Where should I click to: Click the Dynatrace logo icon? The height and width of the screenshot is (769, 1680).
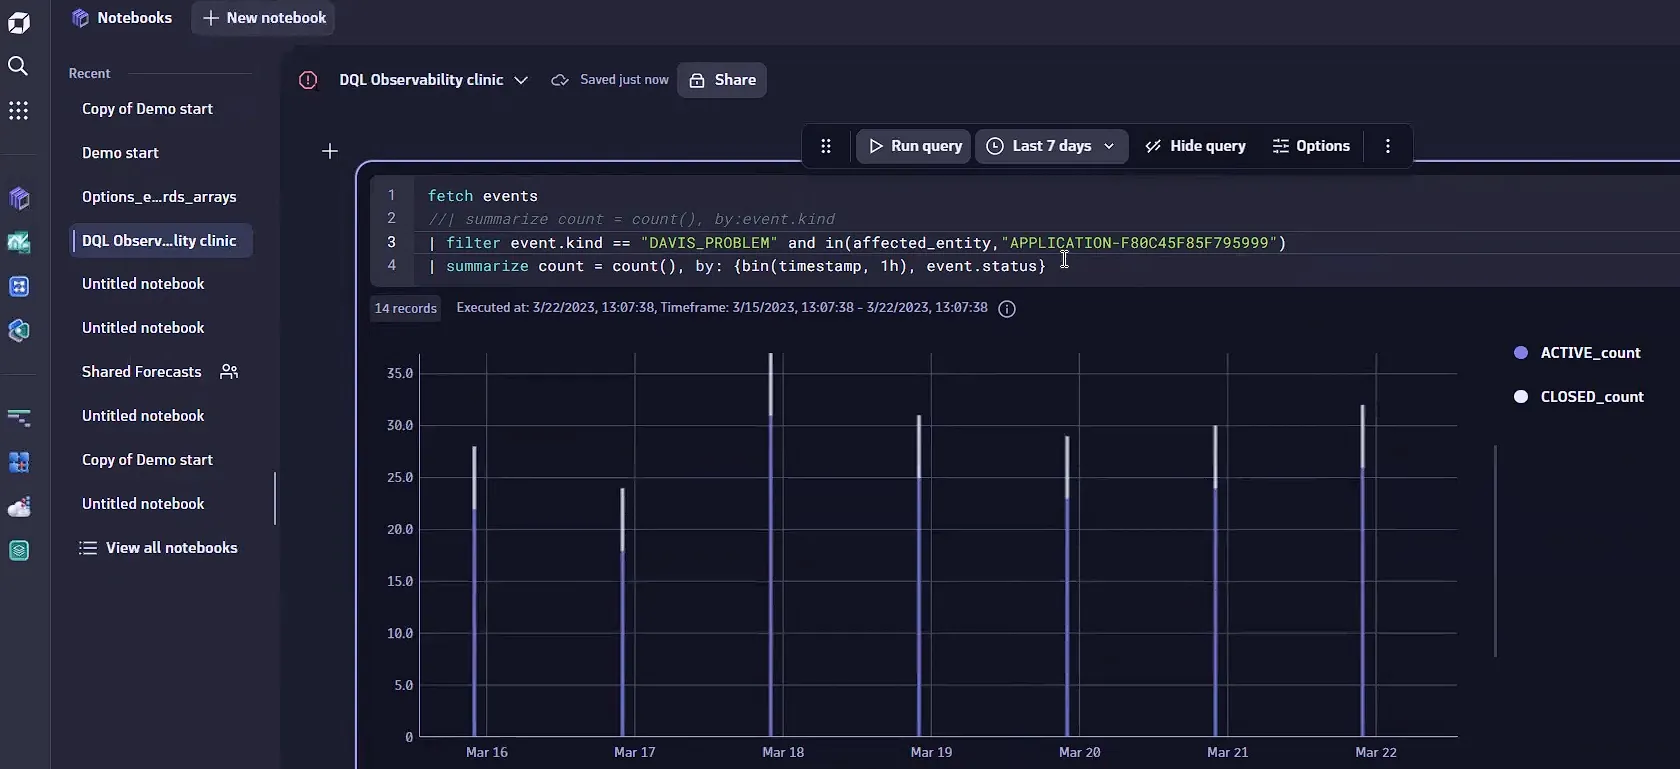(19, 22)
